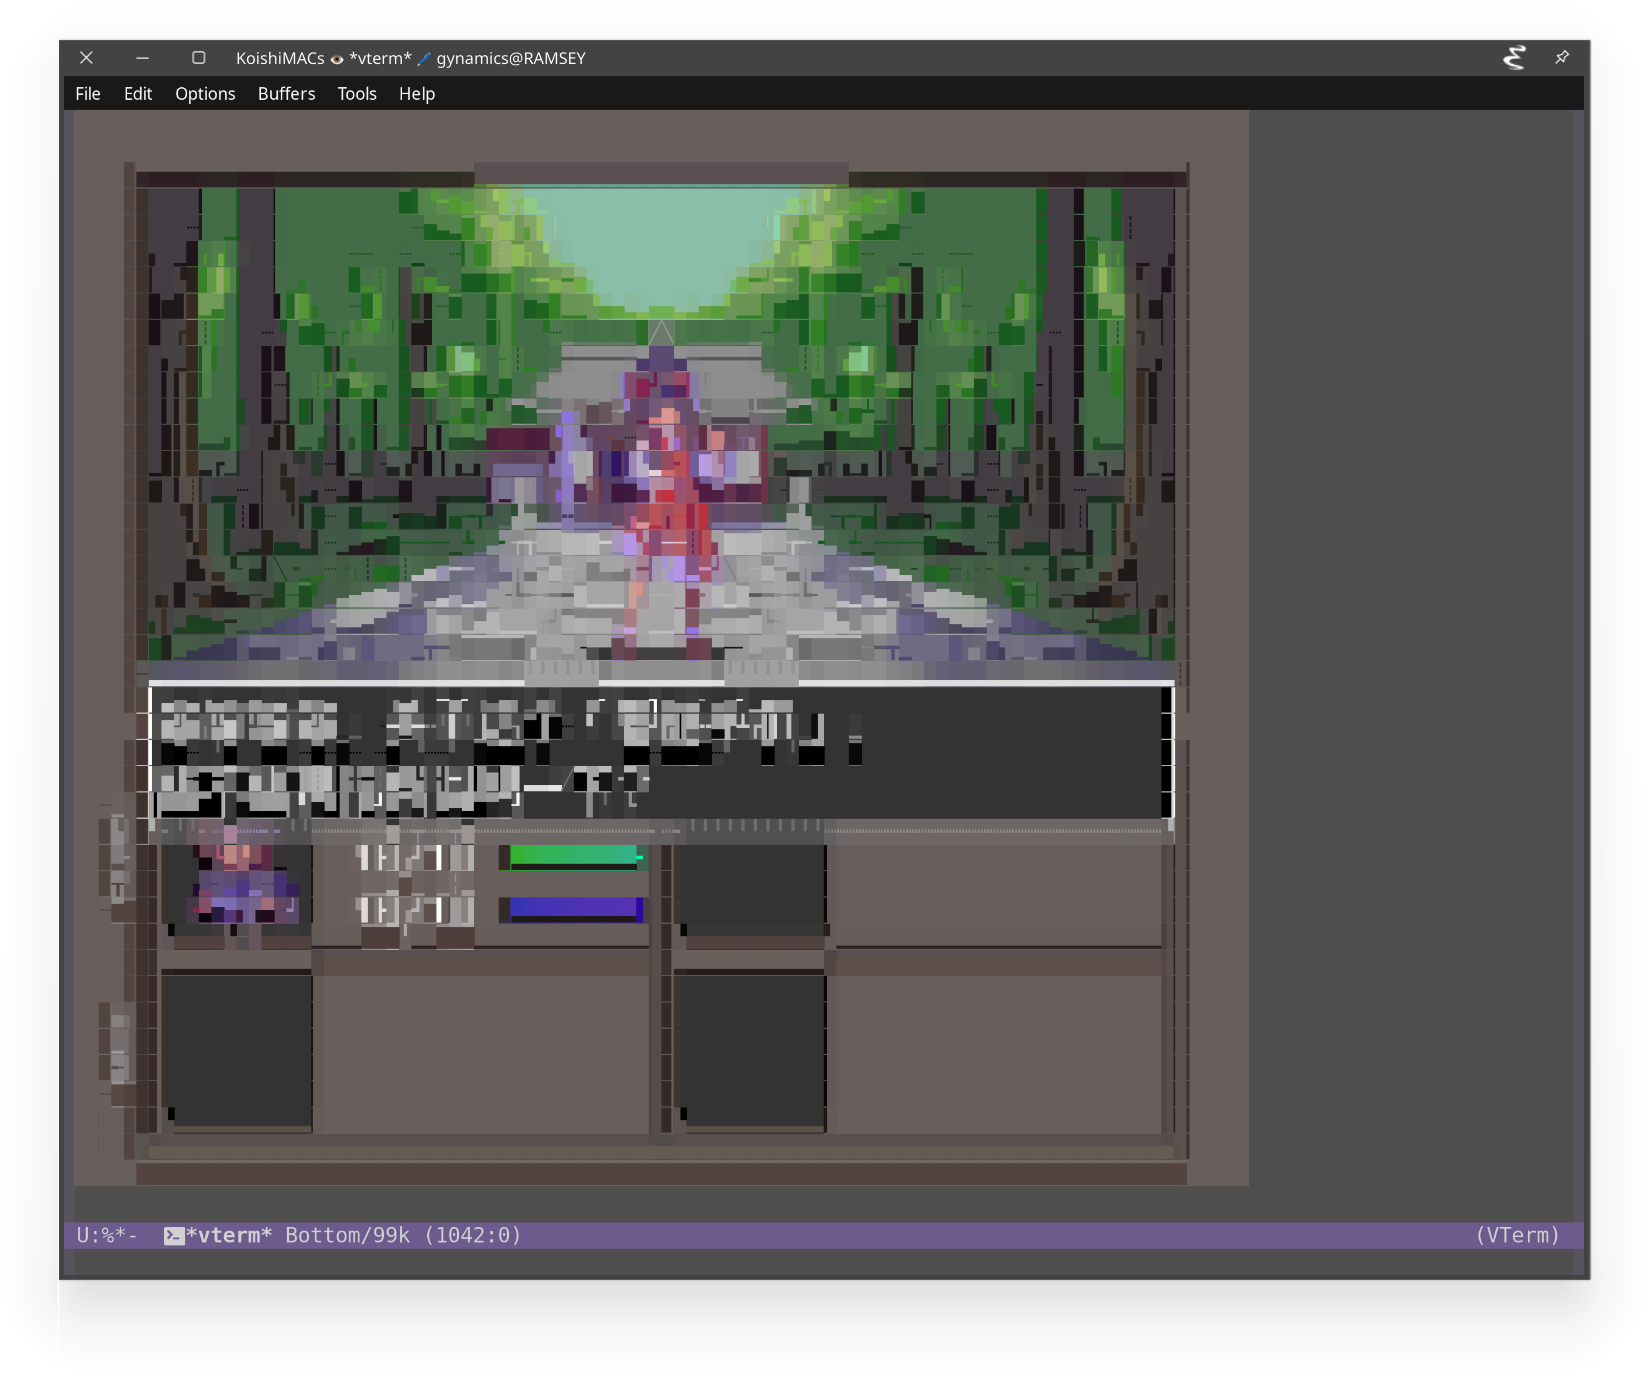Click the pencil icon in the window title
This screenshot has height=1376, width=1648.
424,59
